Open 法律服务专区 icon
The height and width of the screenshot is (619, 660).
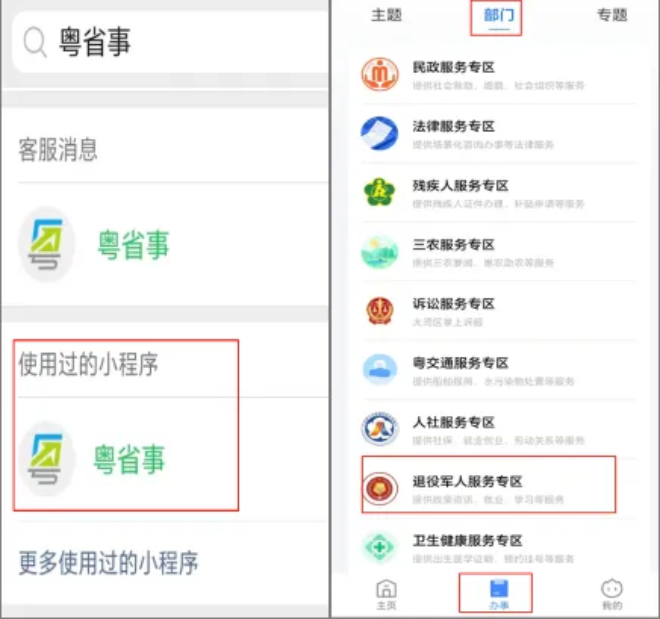click(x=380, y=133)
